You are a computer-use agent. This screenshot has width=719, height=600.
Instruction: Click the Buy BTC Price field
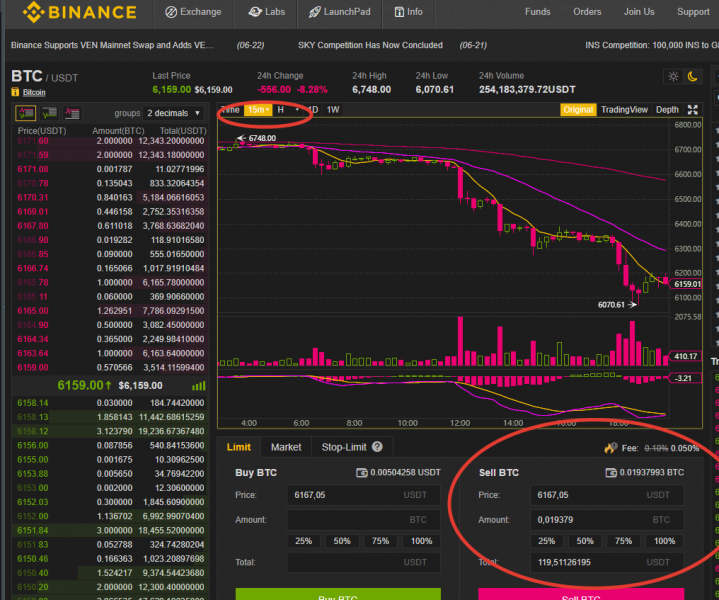[363, 495]
